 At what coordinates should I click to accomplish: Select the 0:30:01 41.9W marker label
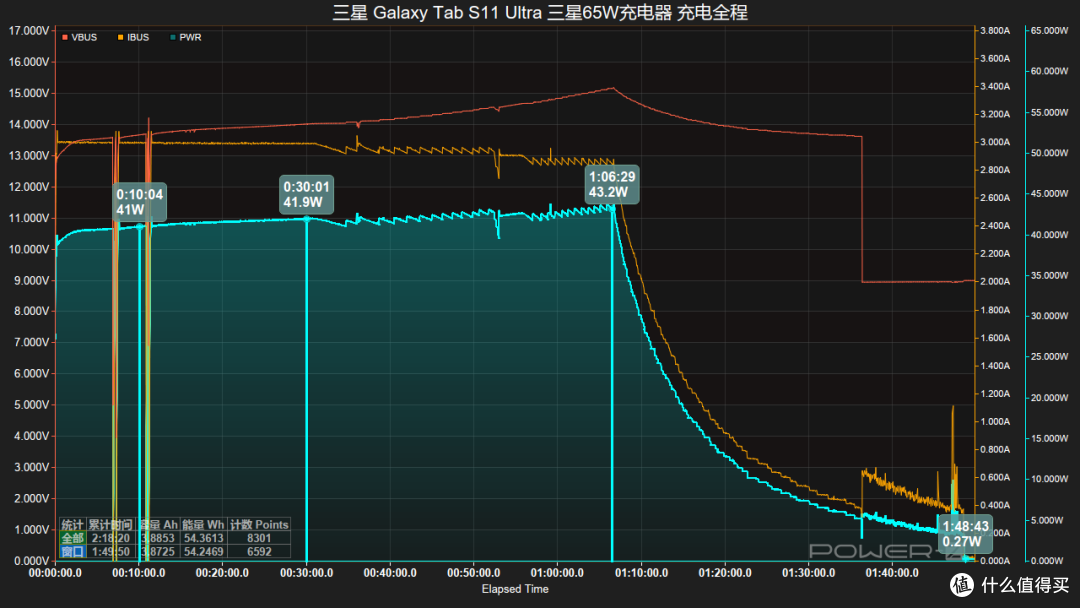307,194
